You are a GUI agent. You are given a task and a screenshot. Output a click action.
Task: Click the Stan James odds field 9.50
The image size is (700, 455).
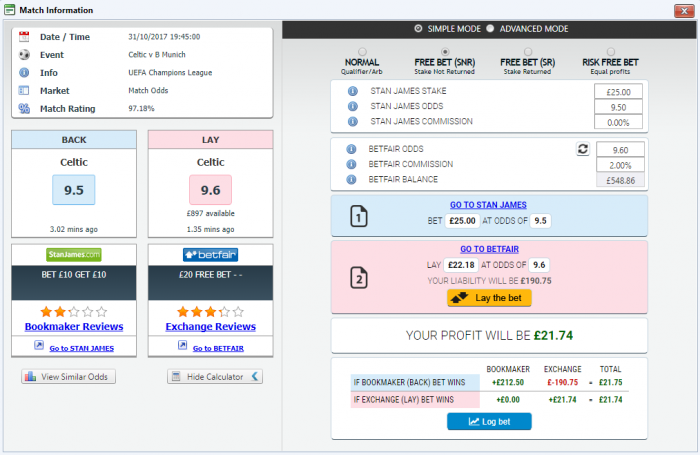coord(618,107)
